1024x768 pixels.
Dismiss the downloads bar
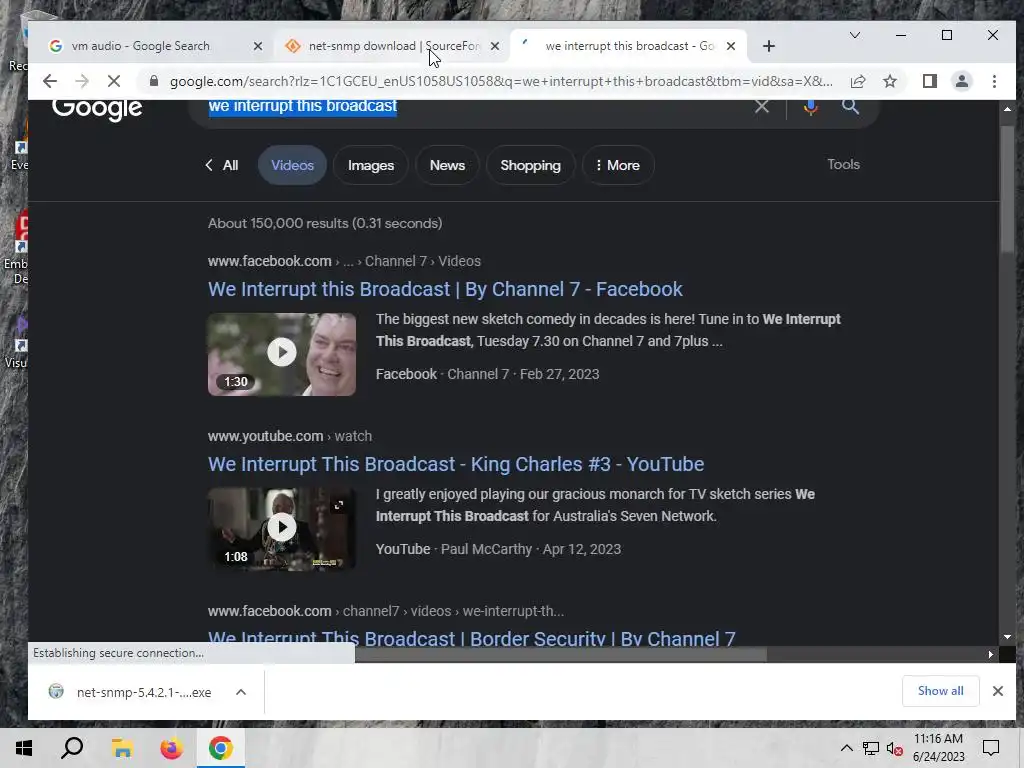click(x=997, y=691)
